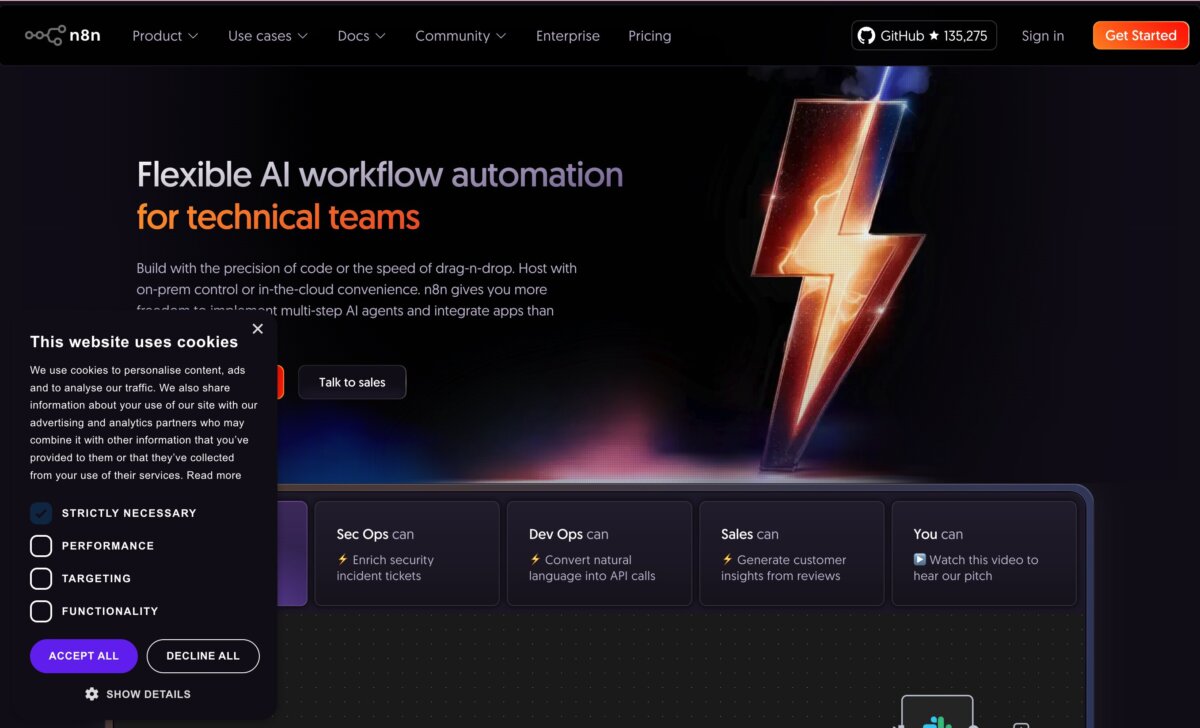The image size is (1200, 728).
Task: Check the Targeting cookies checkbox
Action: (x=41, y=579)
